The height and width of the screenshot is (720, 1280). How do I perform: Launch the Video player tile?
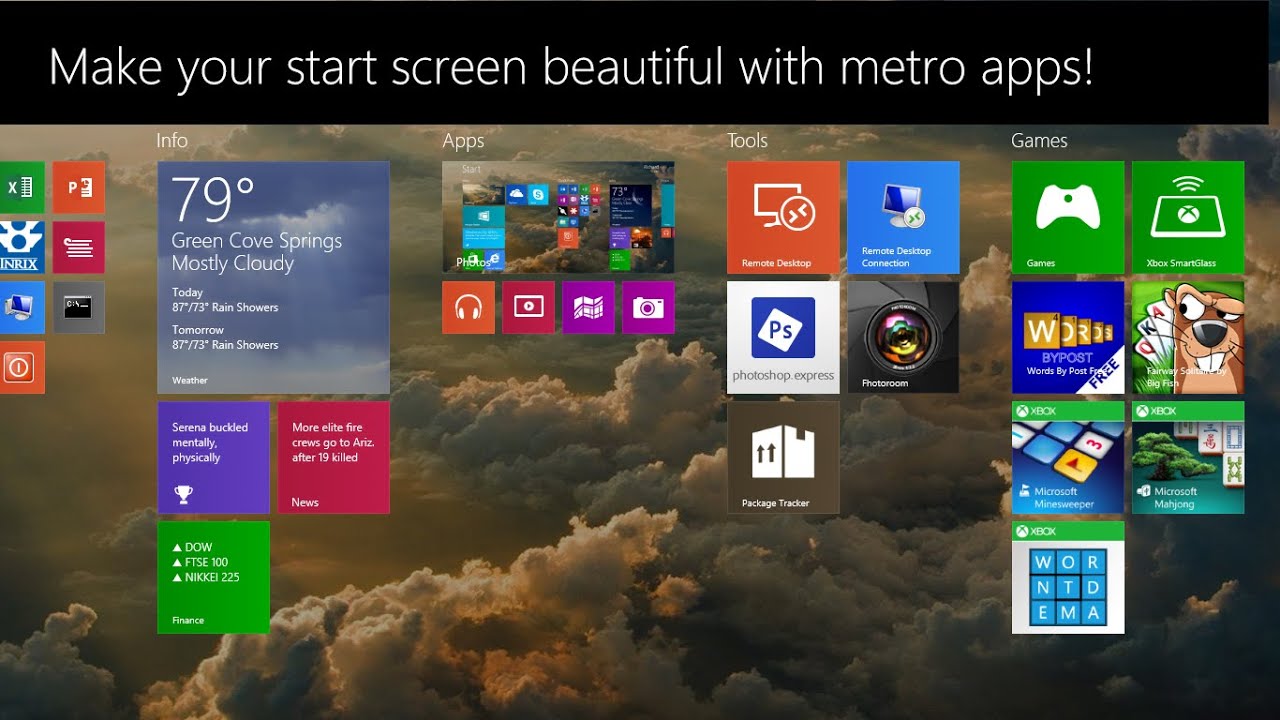(528, 307)
